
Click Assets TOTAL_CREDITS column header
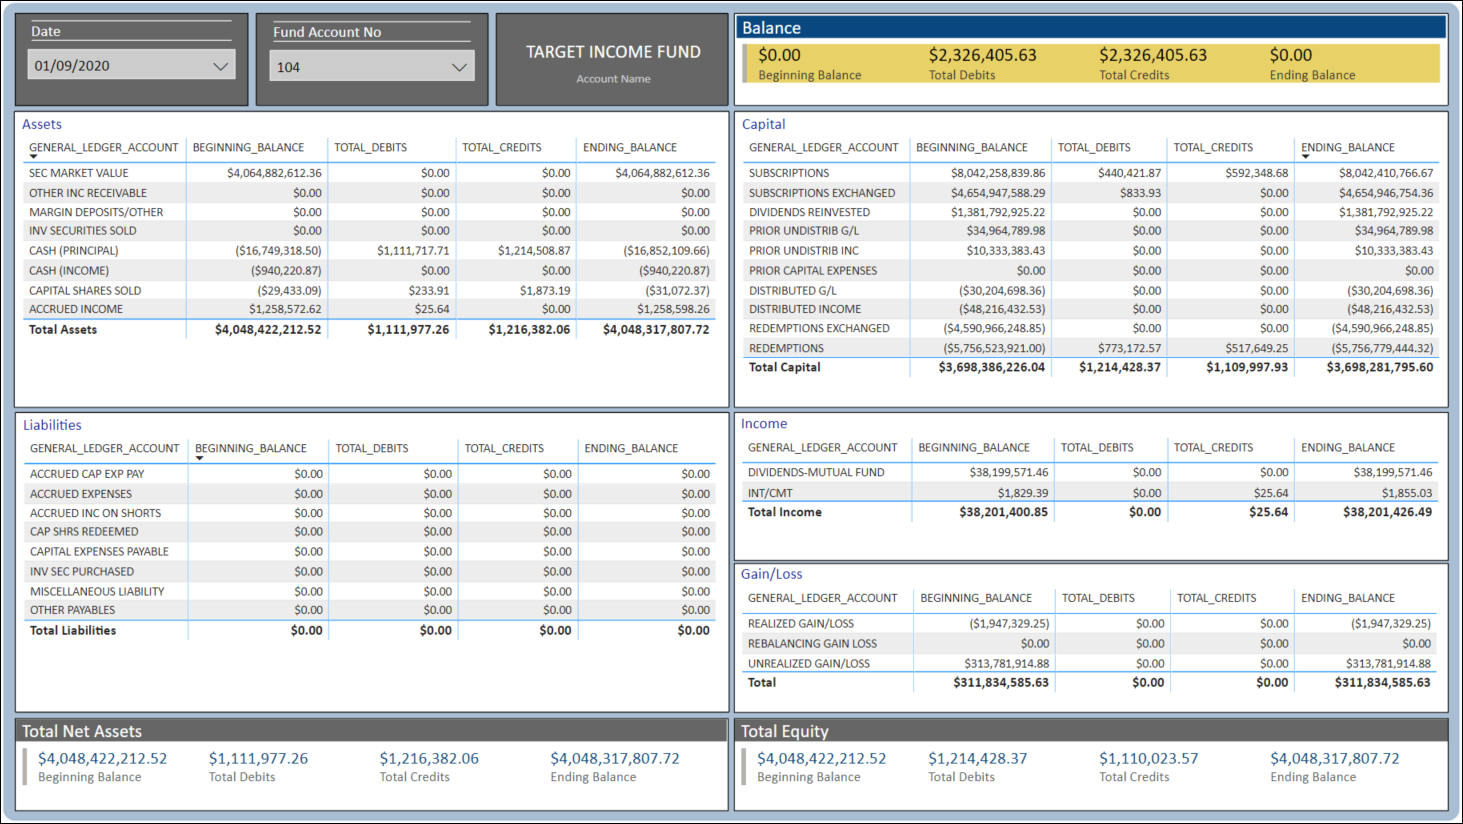501,147
